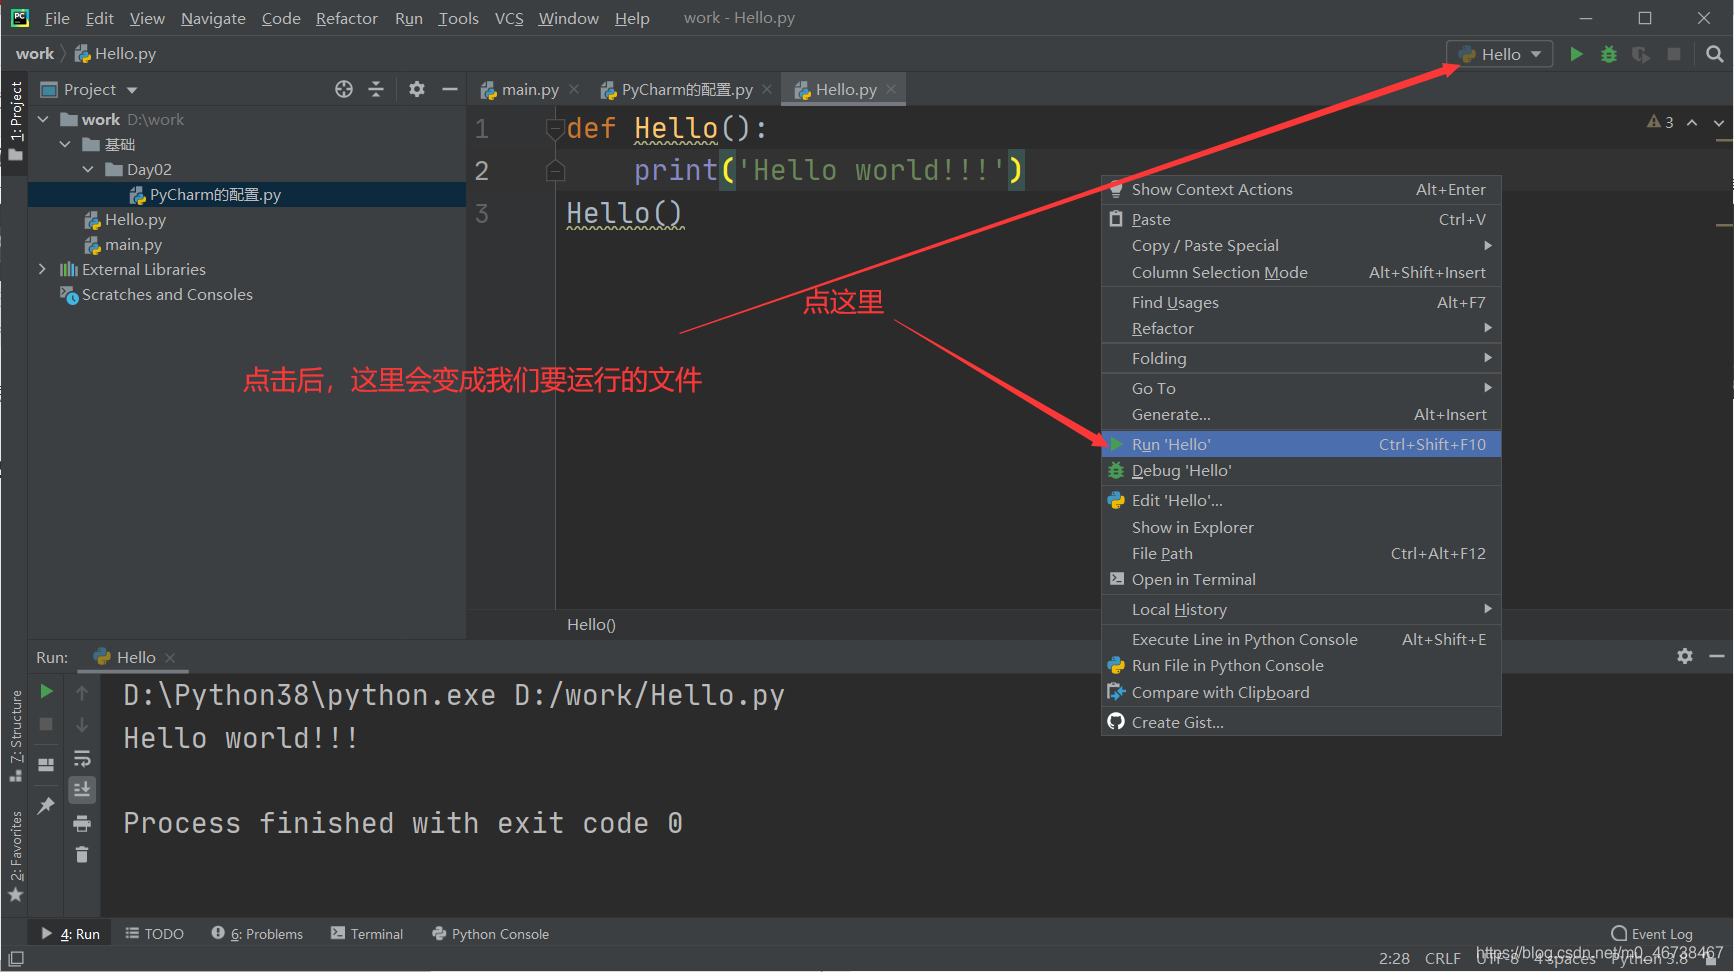Screen dimensions: 1734x972
Task: Open the TODO tool window
Action: click(x=155, y=934)
